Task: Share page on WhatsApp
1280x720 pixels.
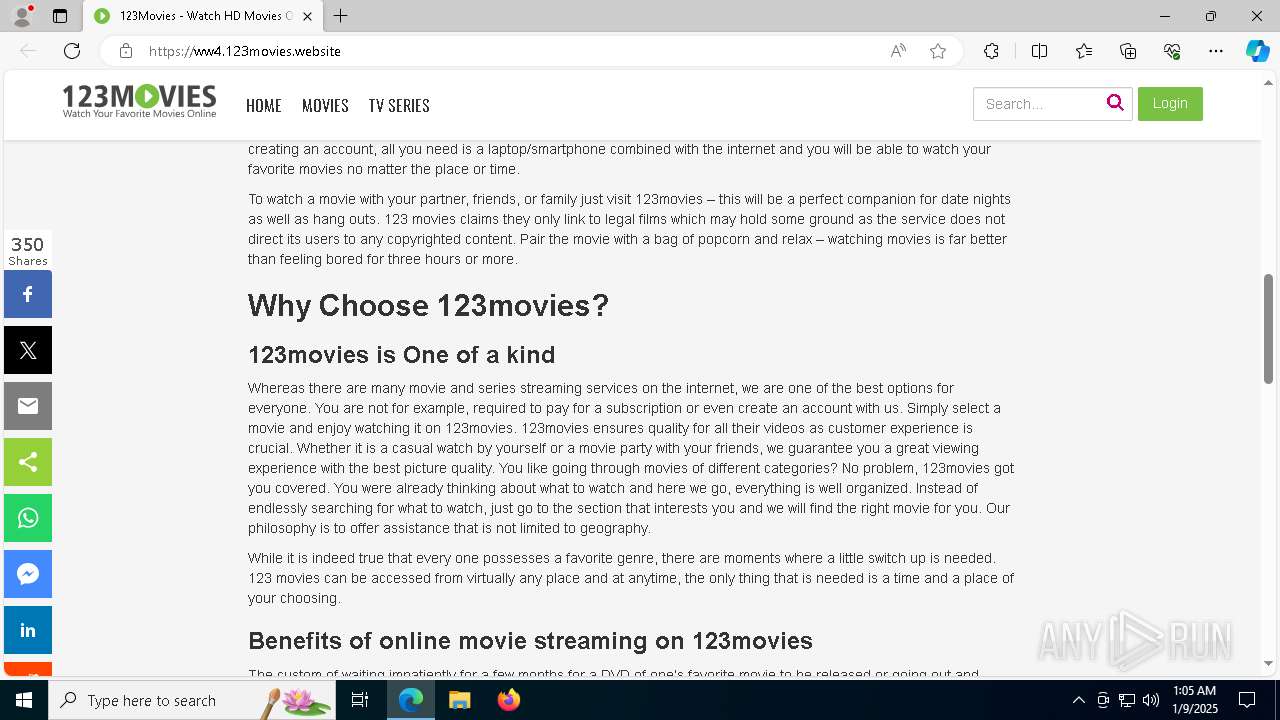Action: pos(28,518)
